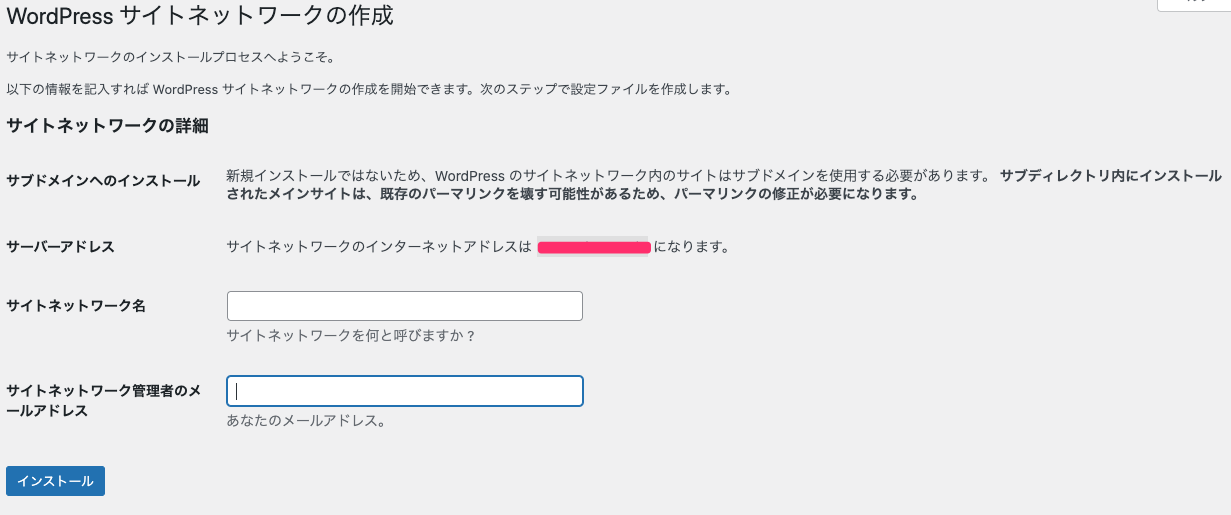Open the partially visible top-right help tab

1194,4
